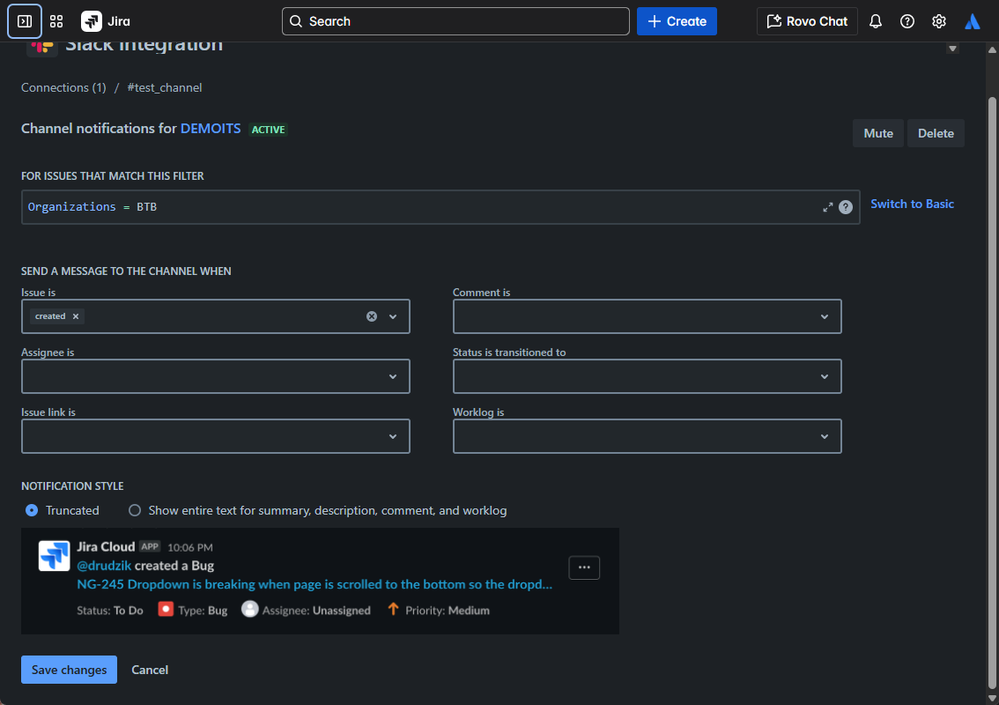Open notifications bell
Screen dimensions: 999x705
coord(875,21)
